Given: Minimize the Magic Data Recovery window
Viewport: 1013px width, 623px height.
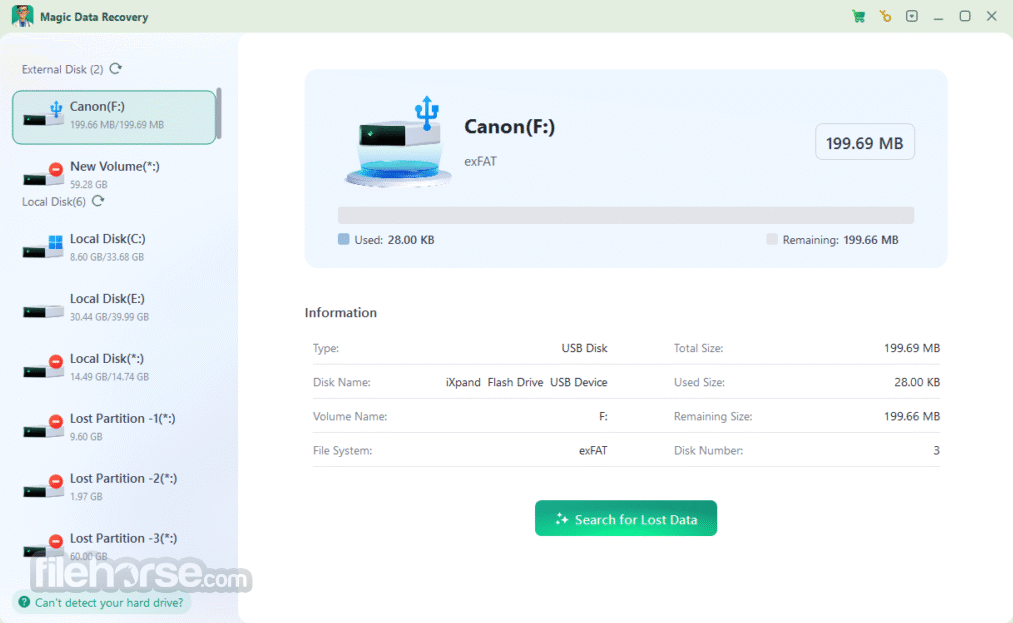Looking at the screenshot, I should [938, 17].
